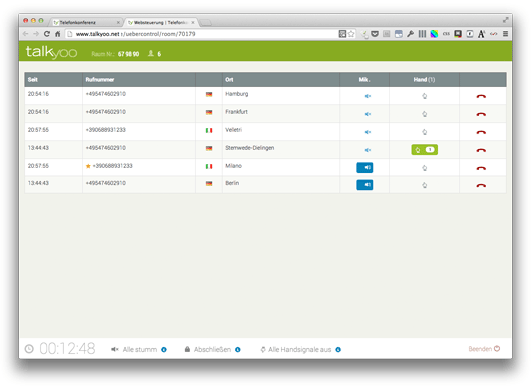Screen dimensions: 531x390
Task: Open a new browser tab
Action: 205,23
